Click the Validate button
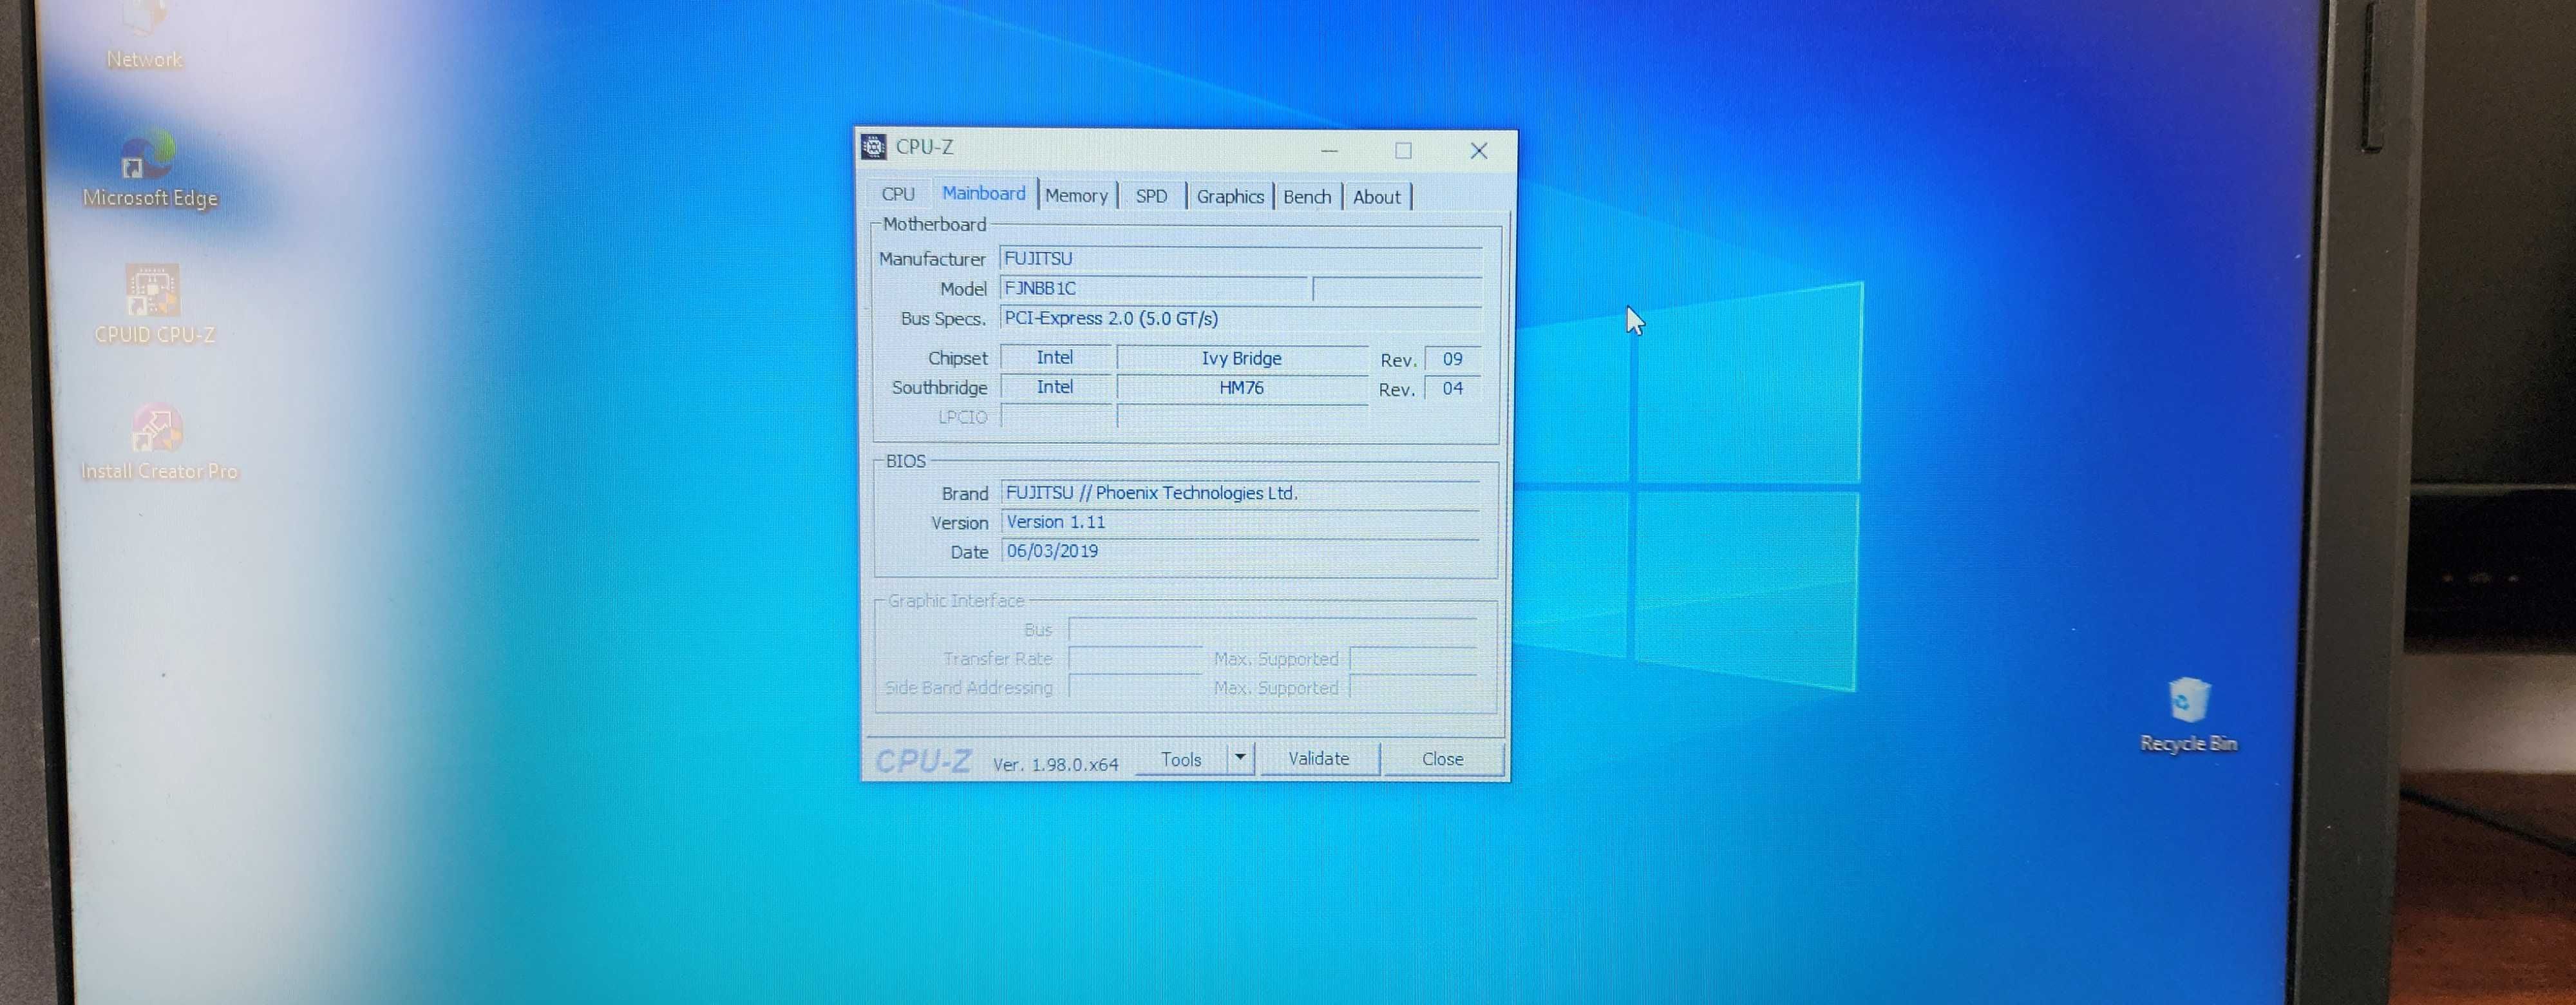The height and width of the screenshot is (1005, 2576). coord(1318,759)
